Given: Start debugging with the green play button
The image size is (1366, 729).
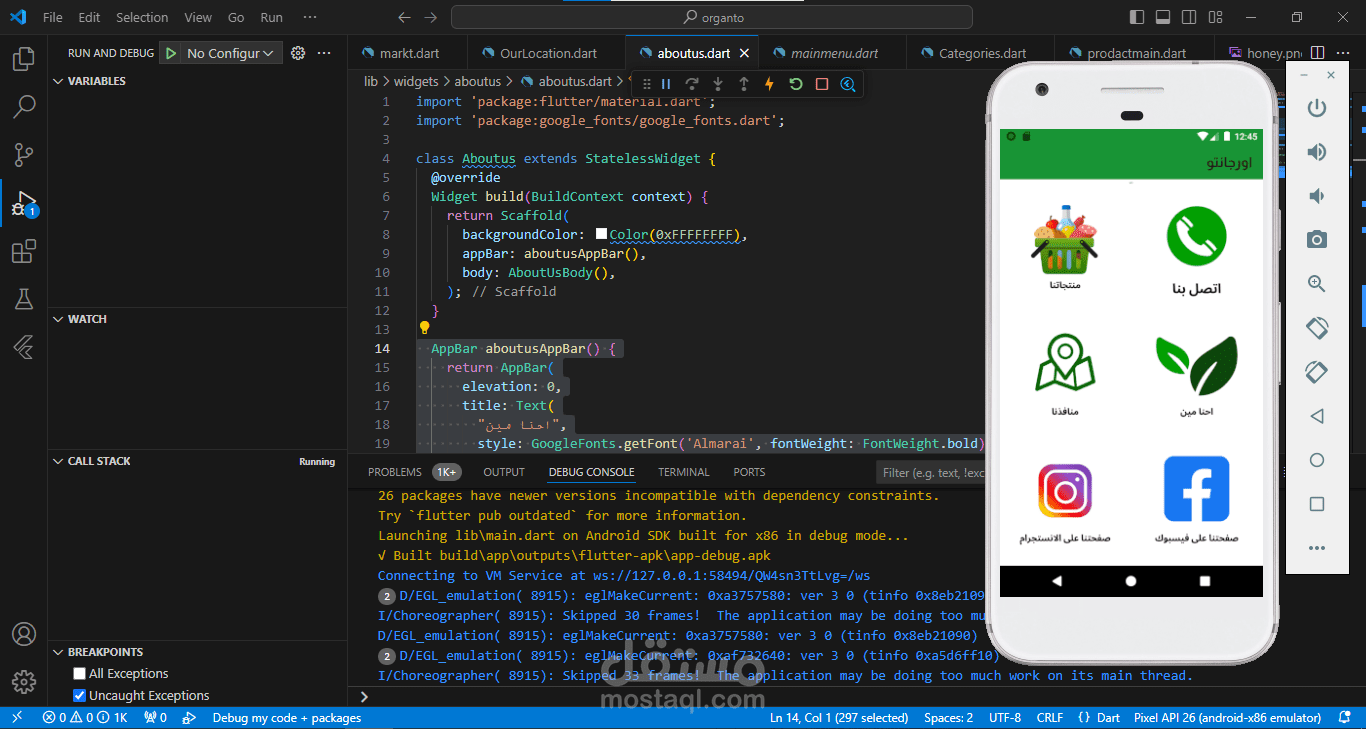Looking at the screenshot, I should tap(171, 53).
